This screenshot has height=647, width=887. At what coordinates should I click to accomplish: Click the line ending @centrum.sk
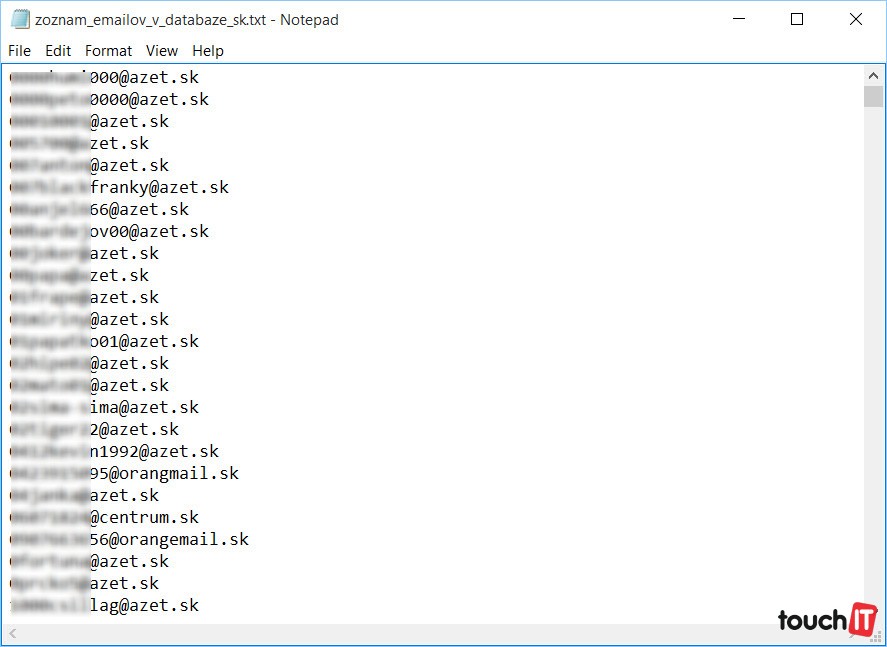click(105, 517)
